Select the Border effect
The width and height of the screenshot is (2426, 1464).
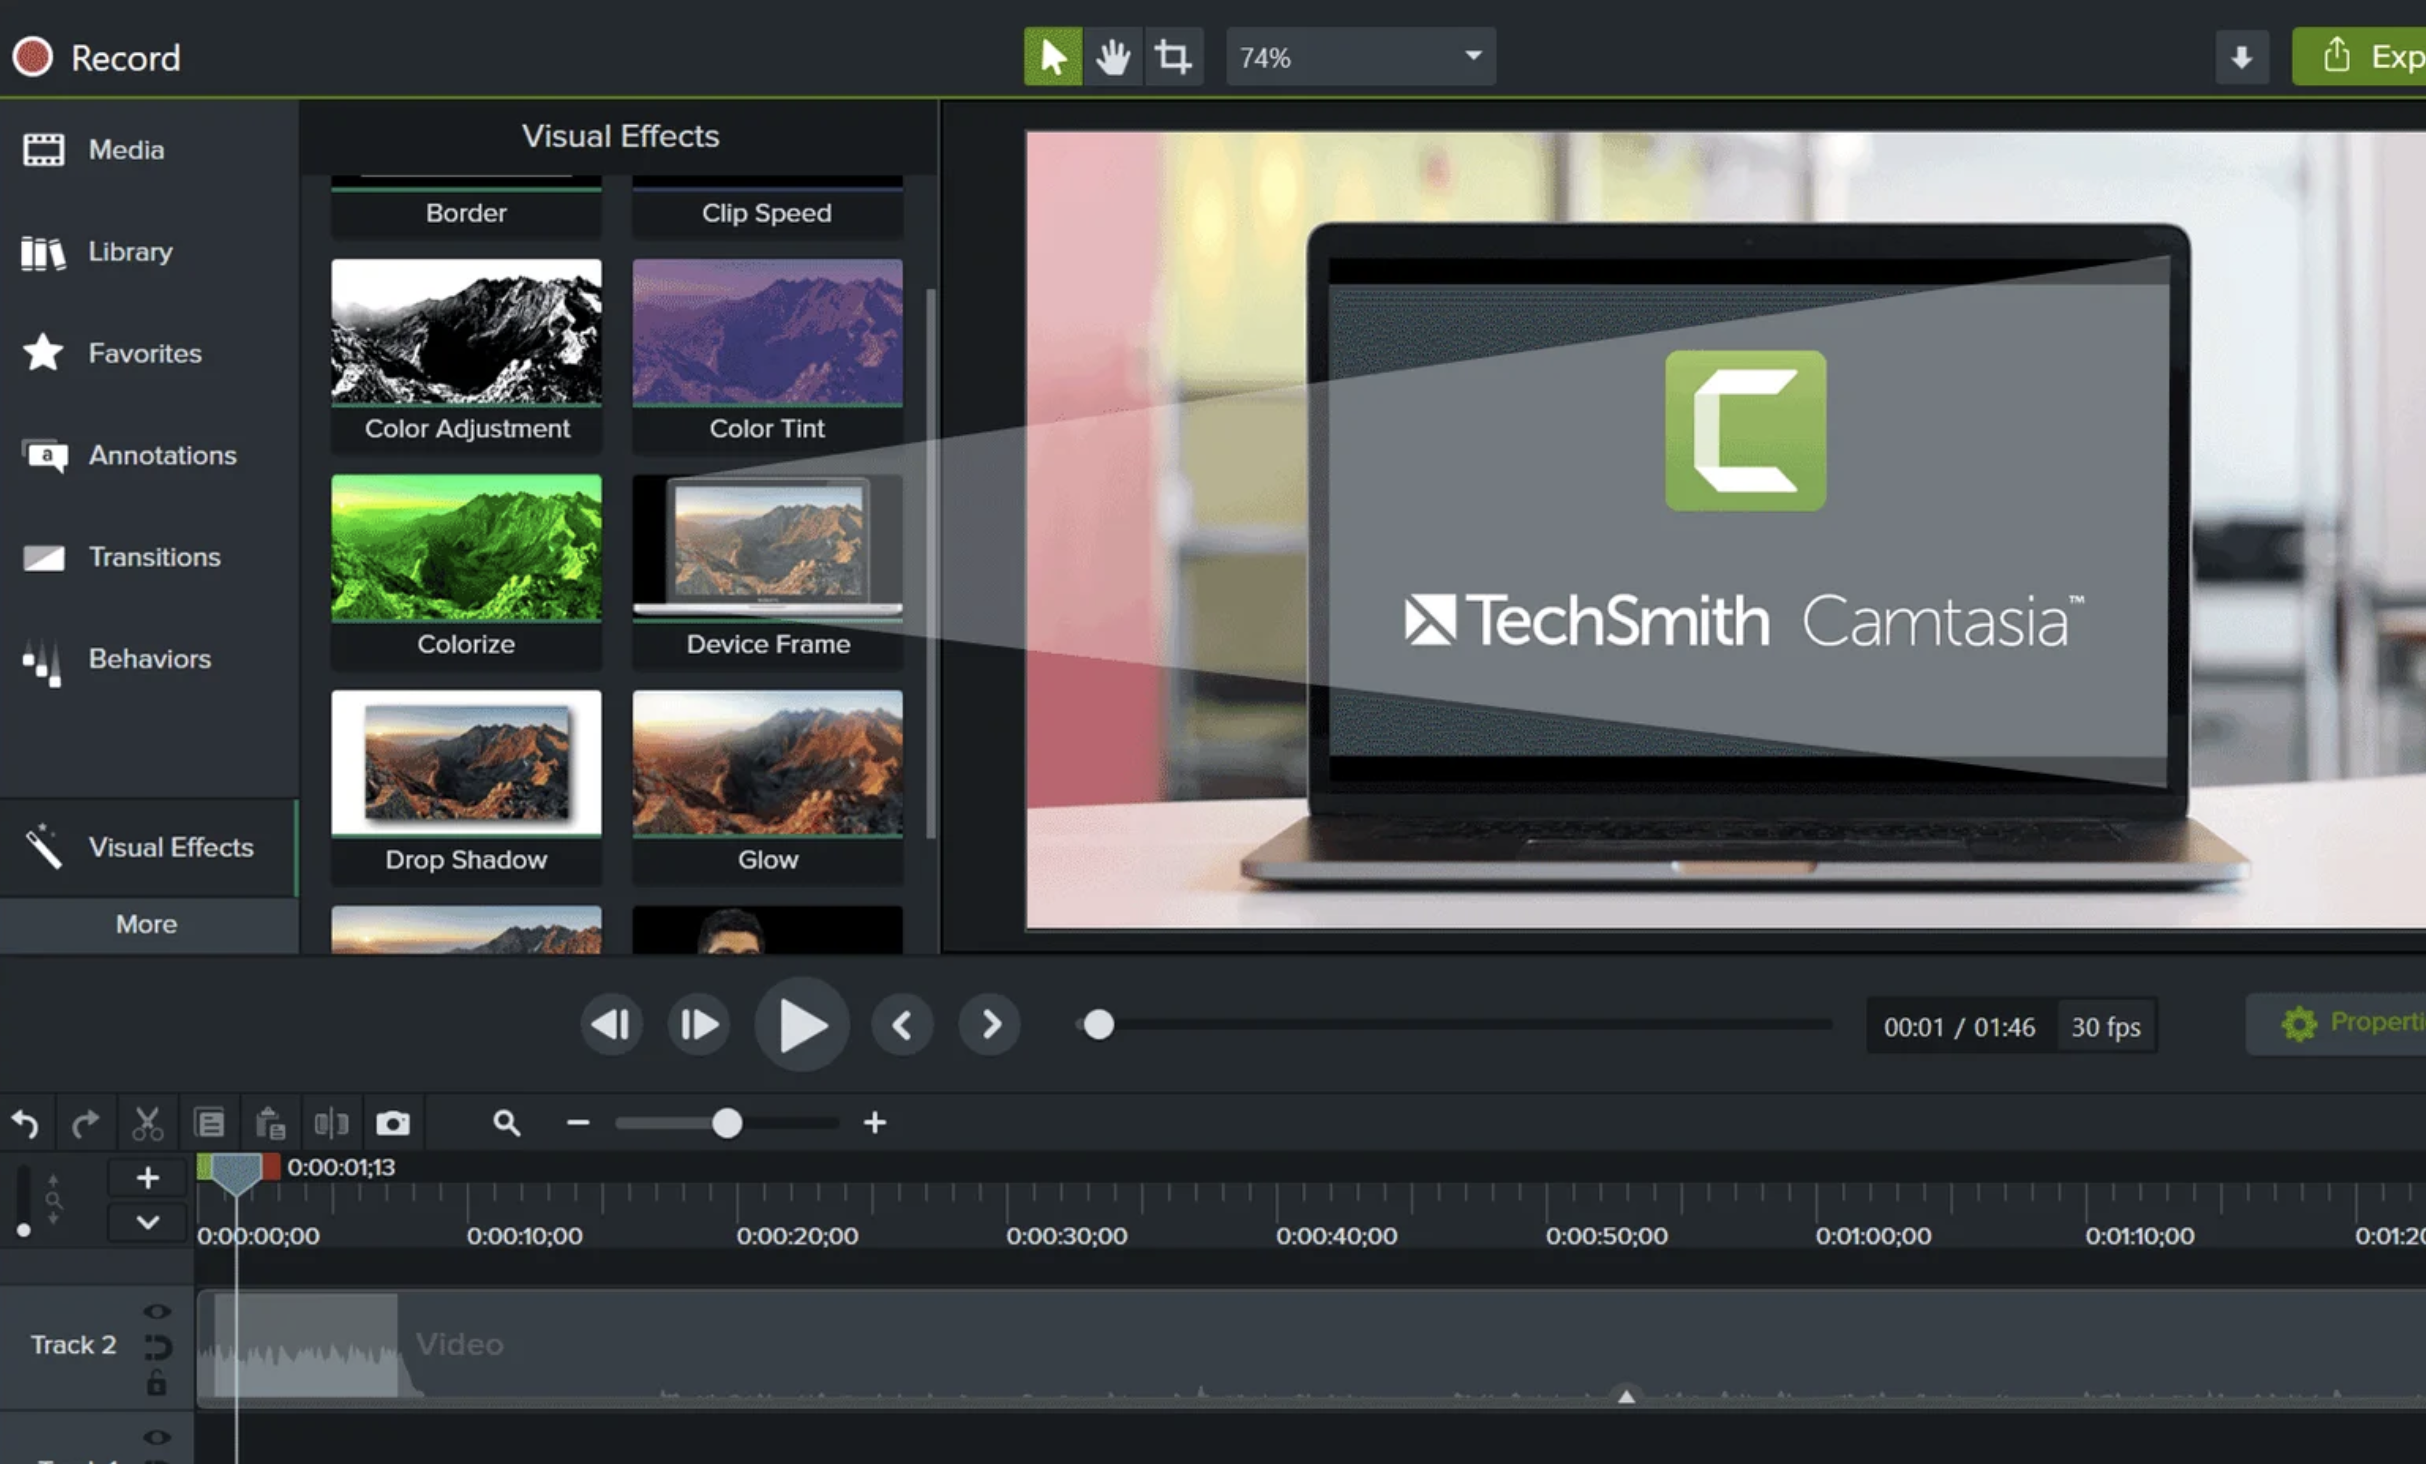[466, 209]
